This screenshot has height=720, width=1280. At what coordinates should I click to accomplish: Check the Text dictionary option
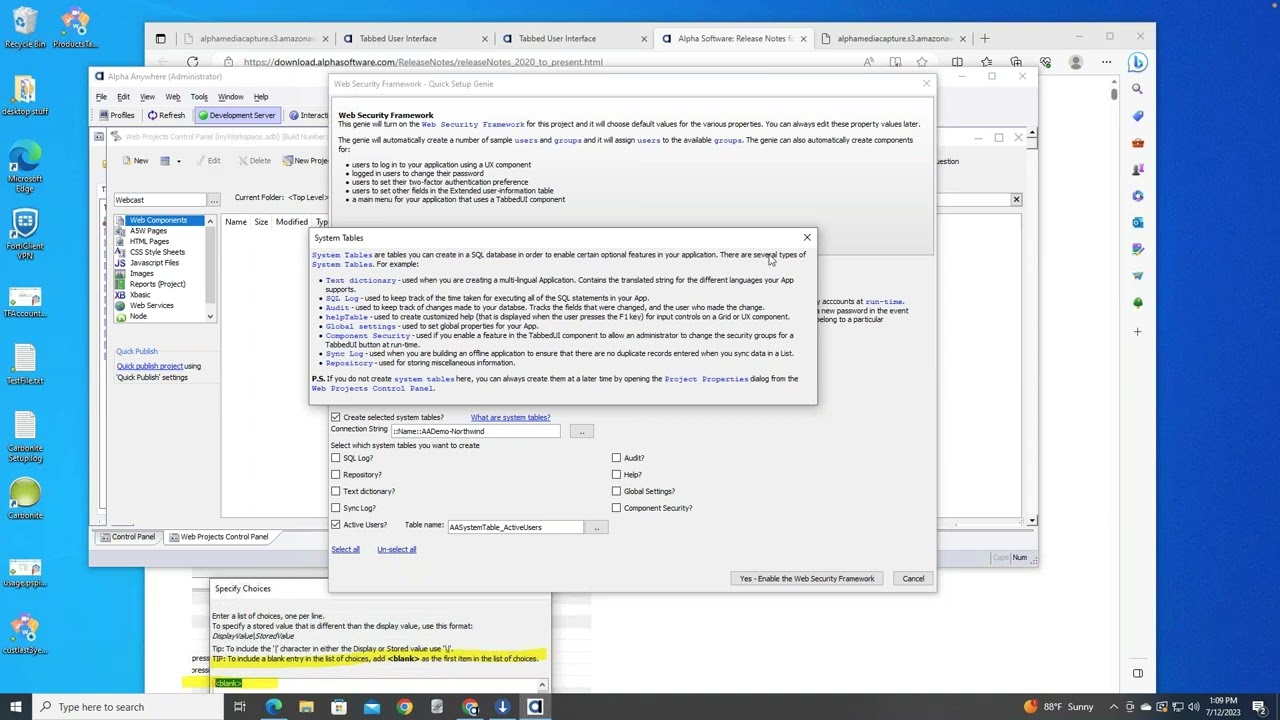[336, 491]
